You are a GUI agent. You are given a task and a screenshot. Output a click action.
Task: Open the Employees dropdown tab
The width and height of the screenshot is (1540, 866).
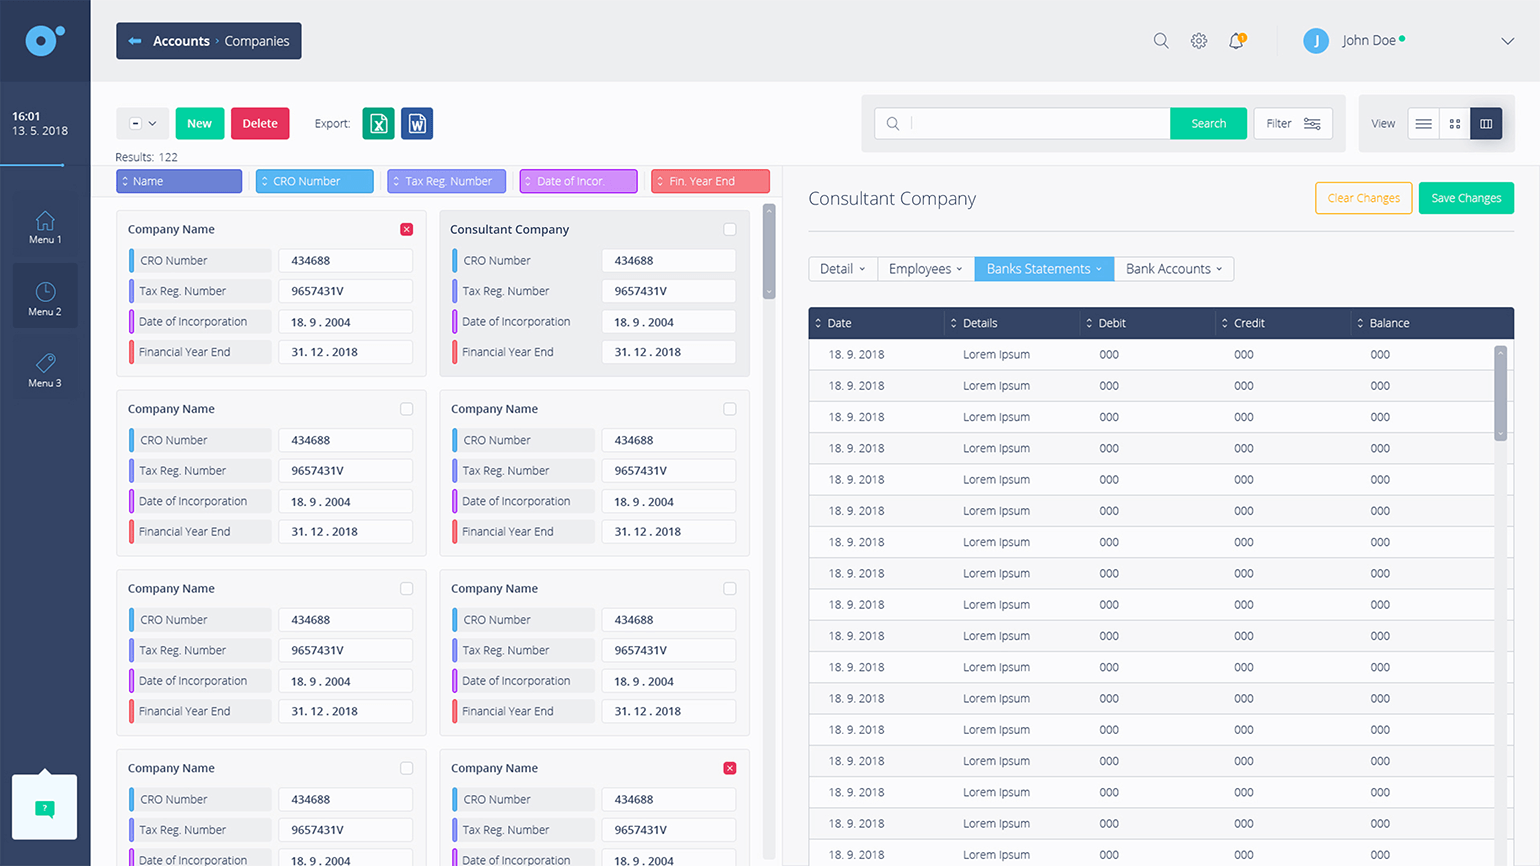pyautogui.click(x=925, y=269)
